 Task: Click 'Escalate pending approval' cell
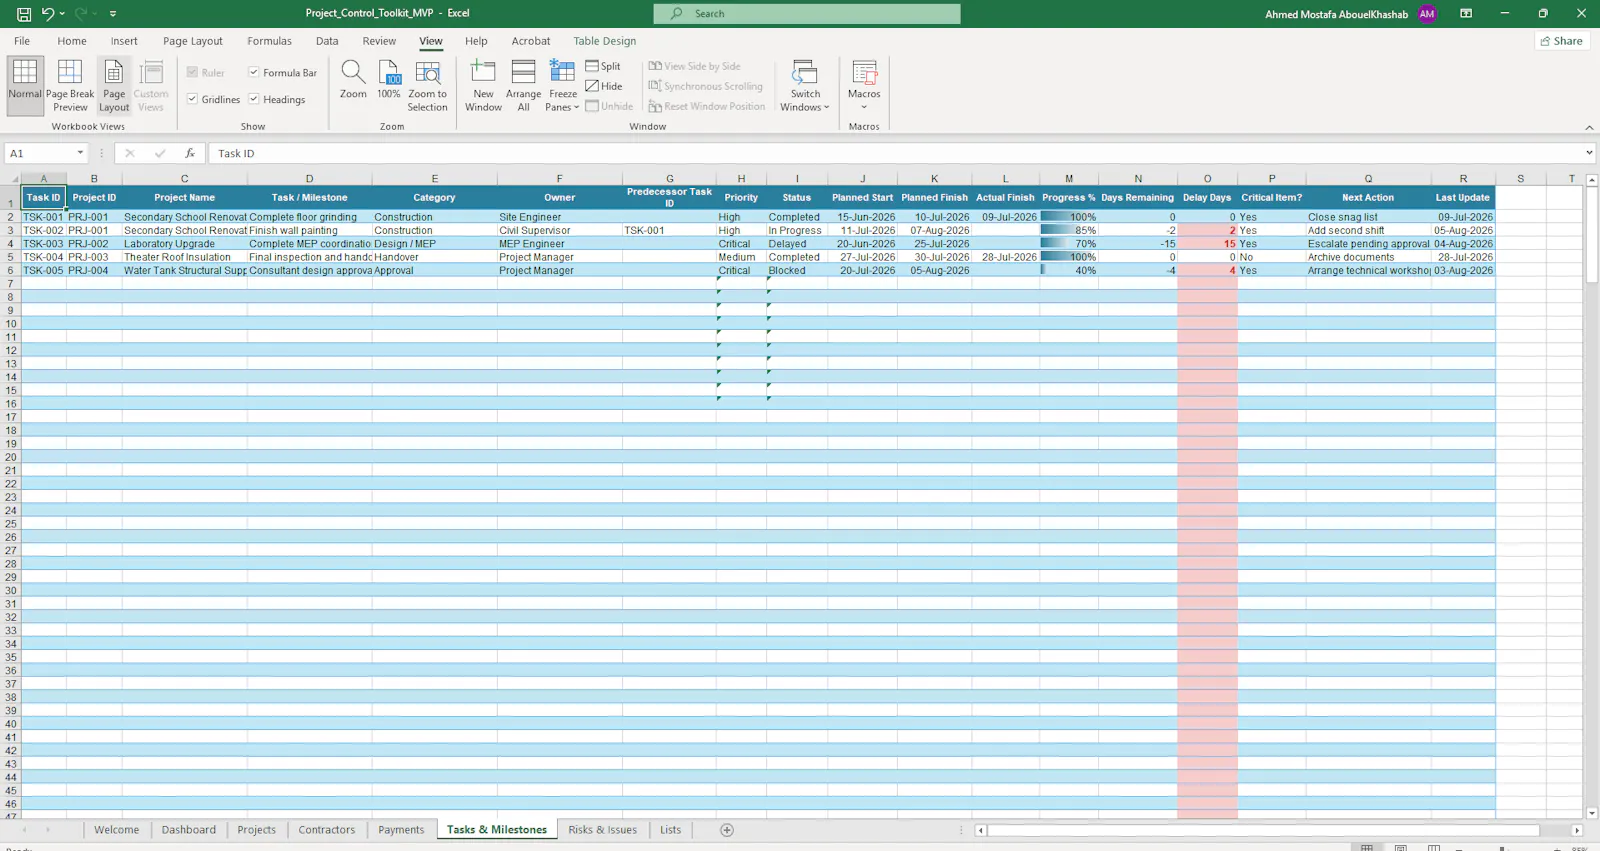[x=1368, y=244]
